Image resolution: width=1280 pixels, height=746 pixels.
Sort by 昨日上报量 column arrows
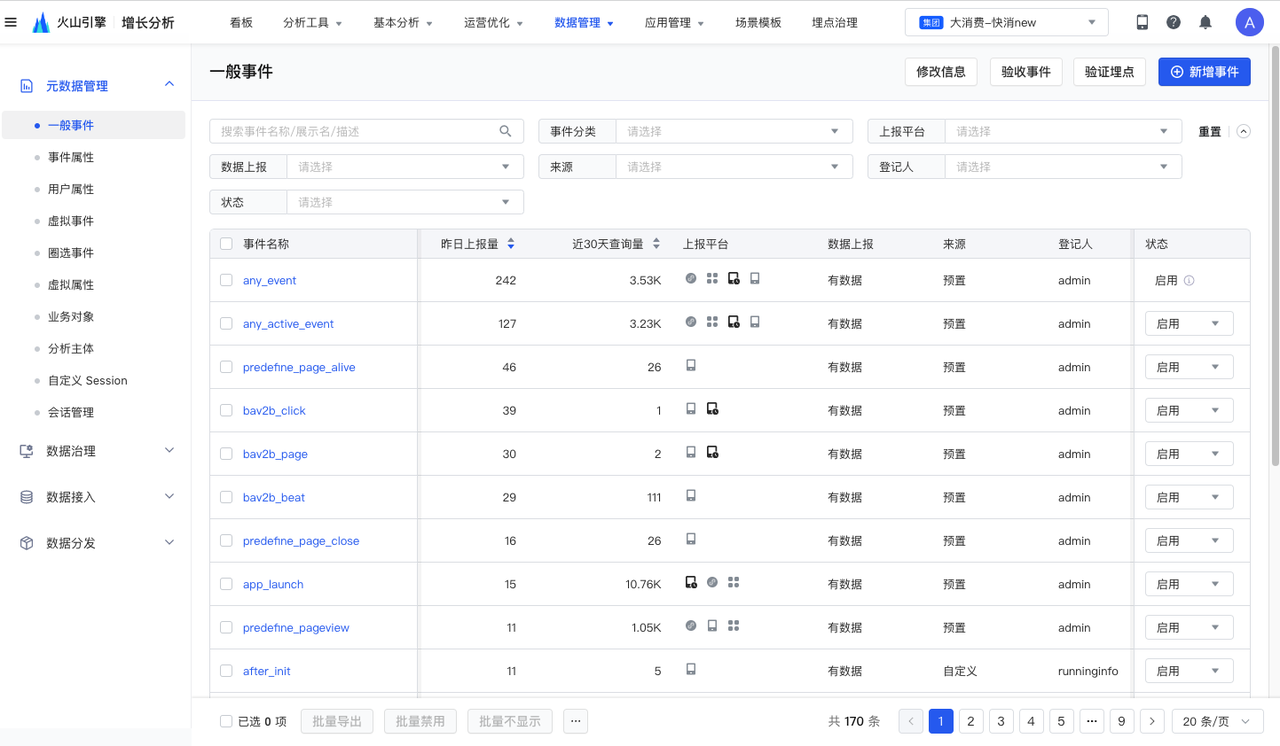[x=511, y=244]
